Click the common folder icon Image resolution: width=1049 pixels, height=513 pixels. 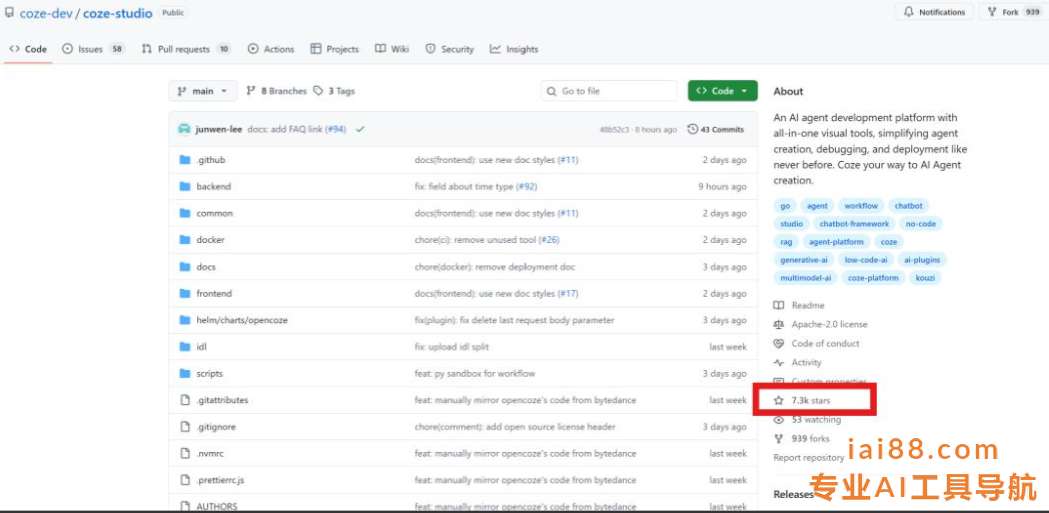pos(185,213)
